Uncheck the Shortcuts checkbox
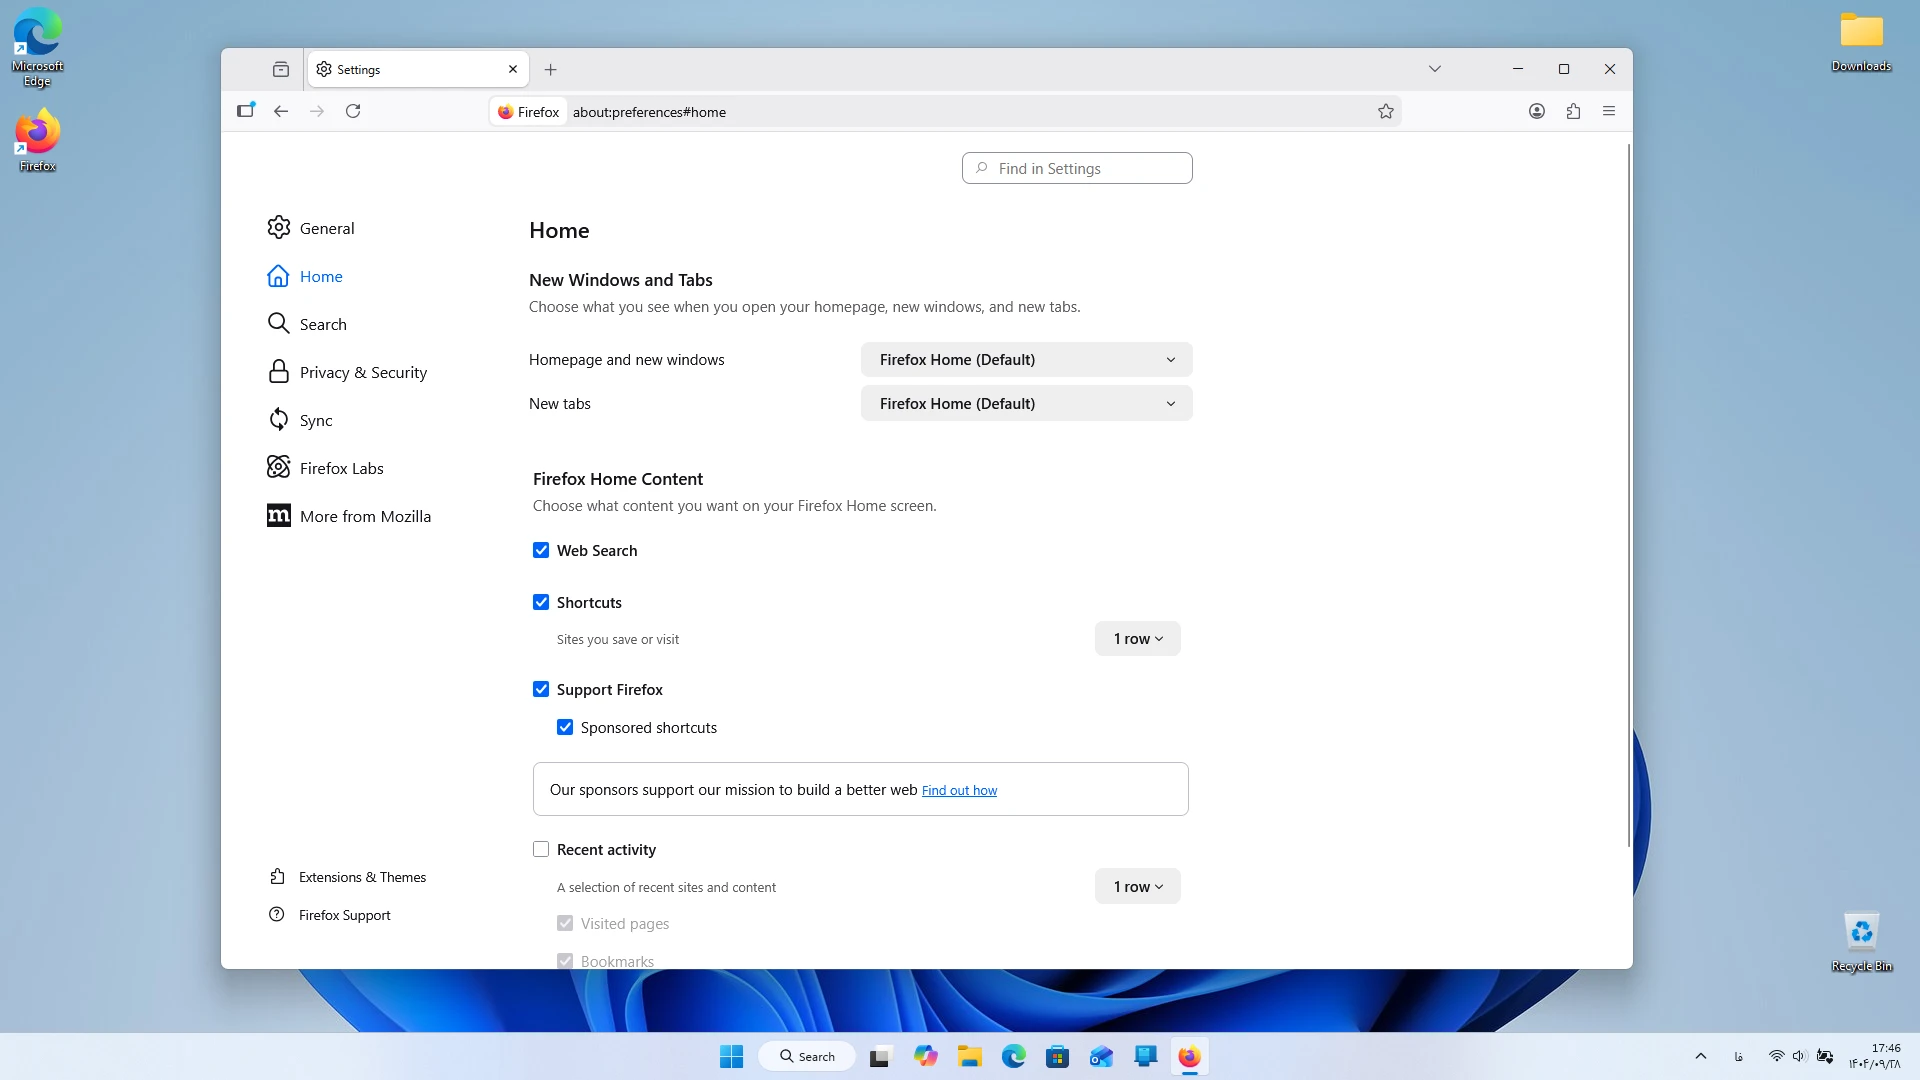This screenshot has width=1920, height=1080. point(541,602)
